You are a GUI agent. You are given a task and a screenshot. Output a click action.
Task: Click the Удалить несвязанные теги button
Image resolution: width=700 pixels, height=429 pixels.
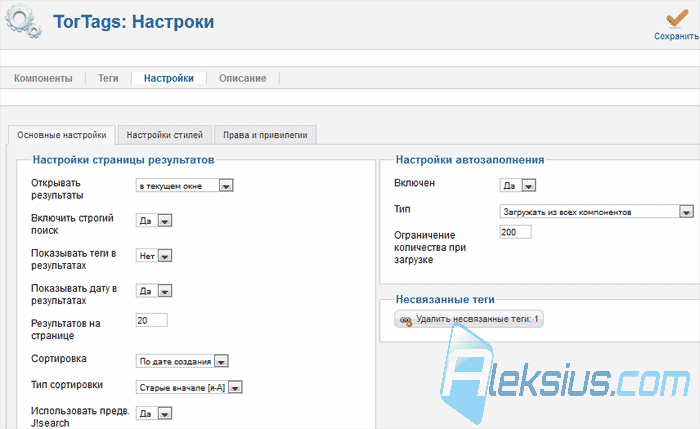[469, 319]
